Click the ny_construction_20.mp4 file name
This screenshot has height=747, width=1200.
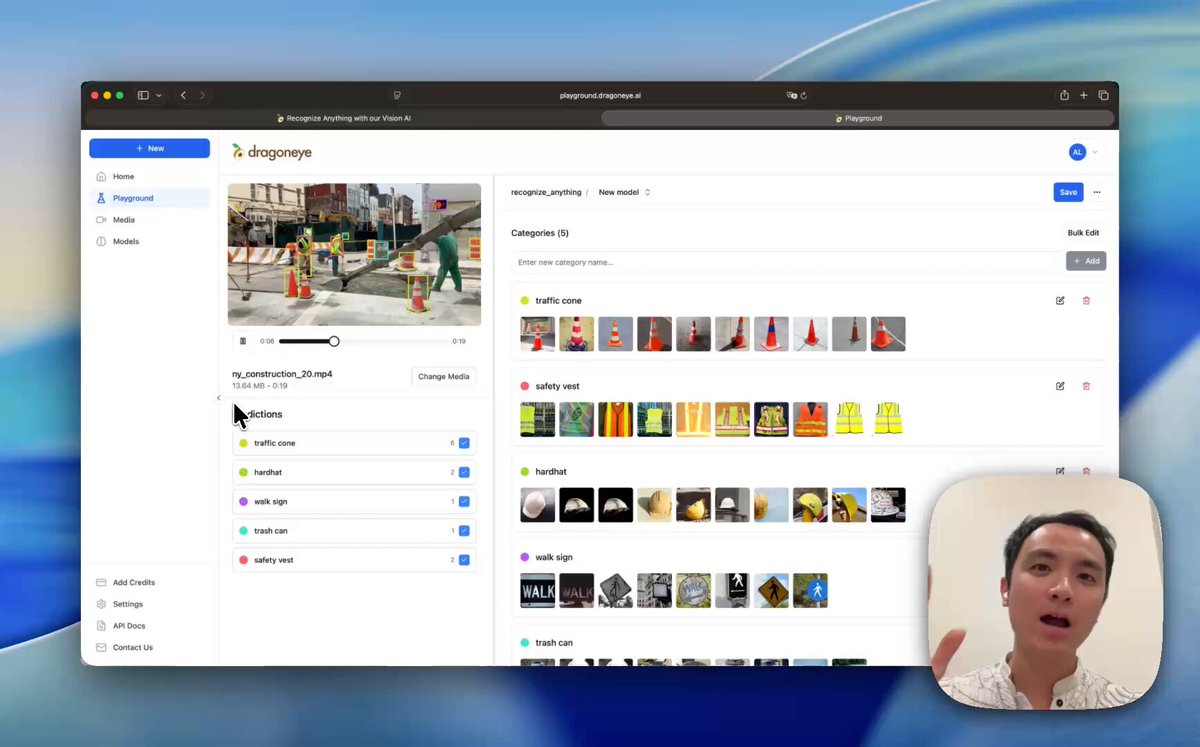282,374
